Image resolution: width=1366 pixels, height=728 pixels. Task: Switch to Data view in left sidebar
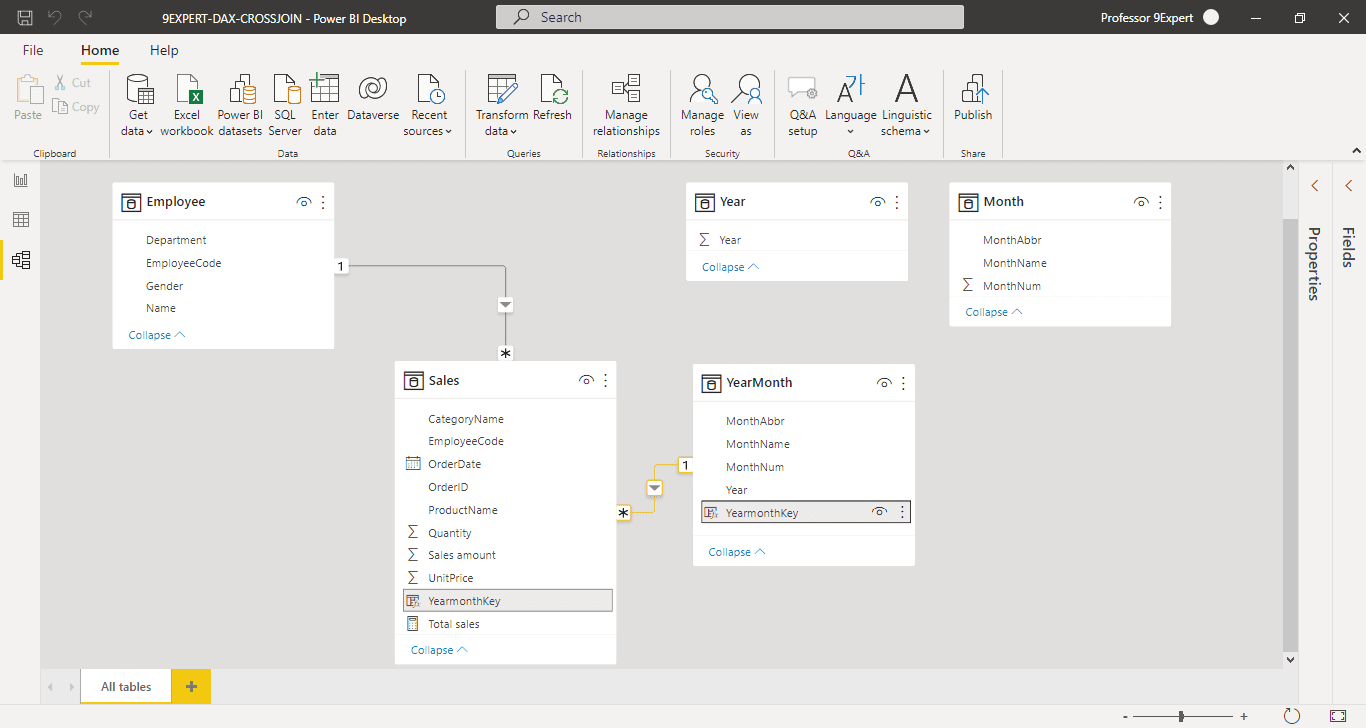(21, 220)
